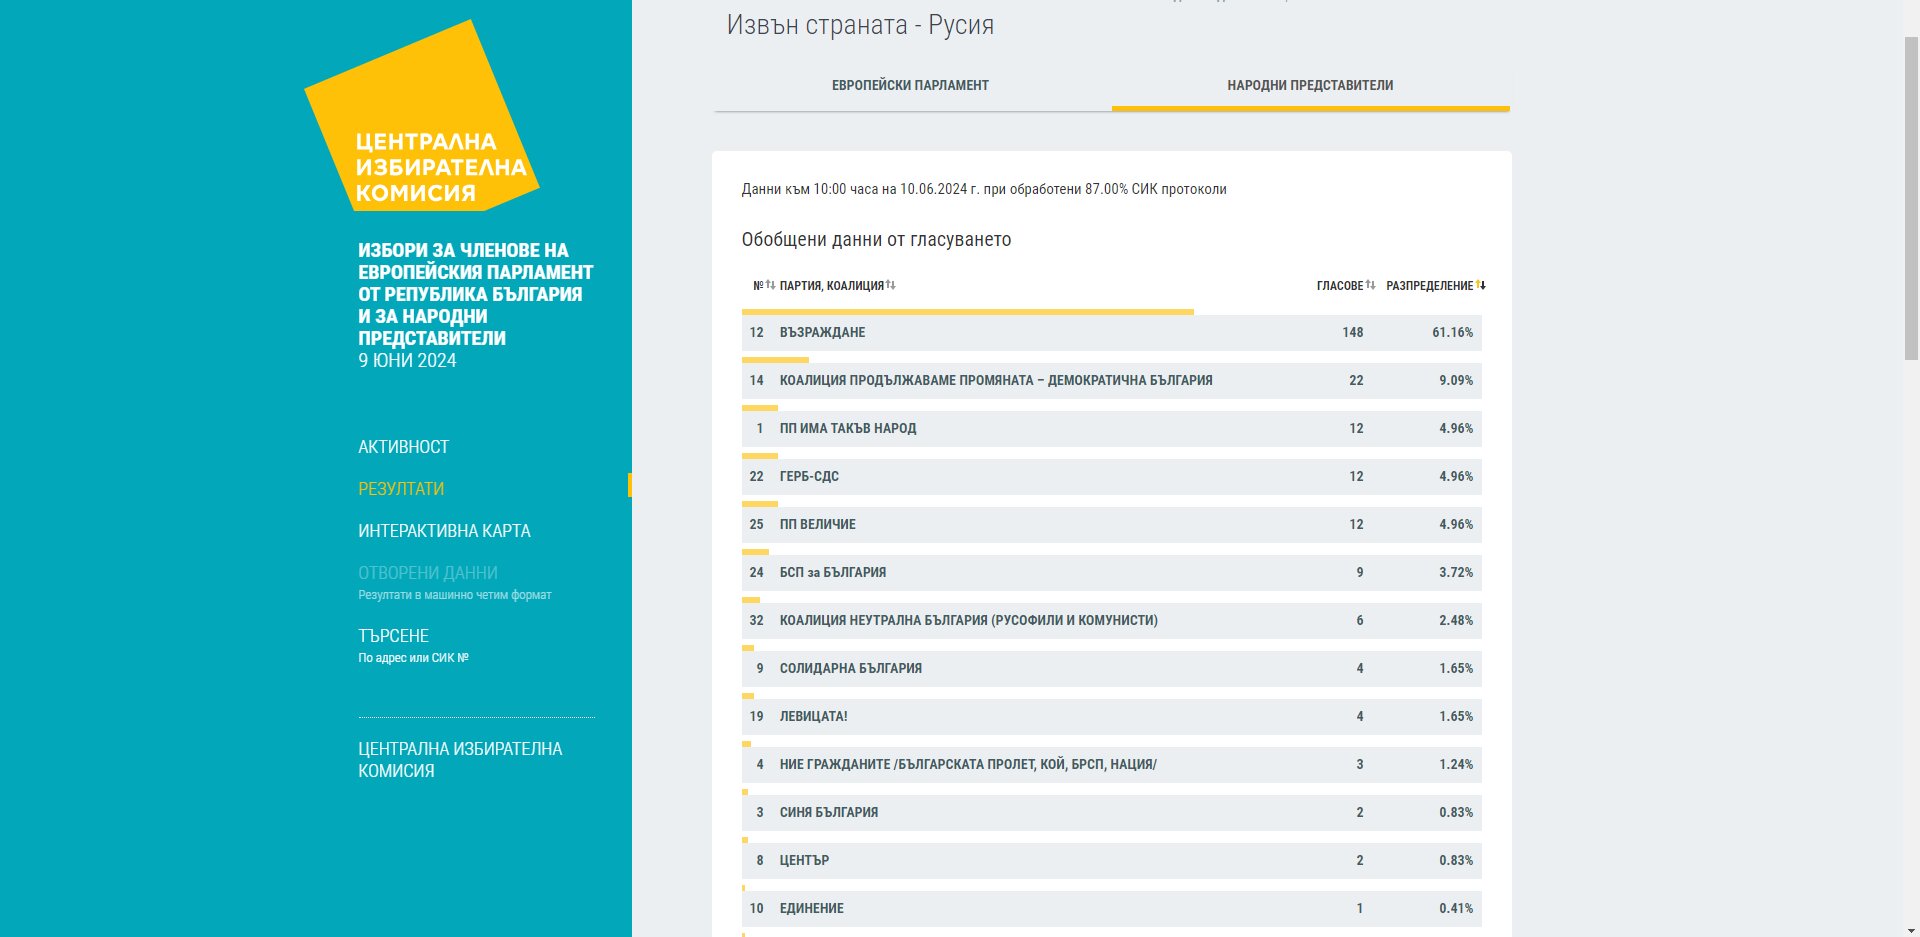1920x937 pixels.
Task: Open АКТИВНОСТ in the sidebar
Action: 404,447
